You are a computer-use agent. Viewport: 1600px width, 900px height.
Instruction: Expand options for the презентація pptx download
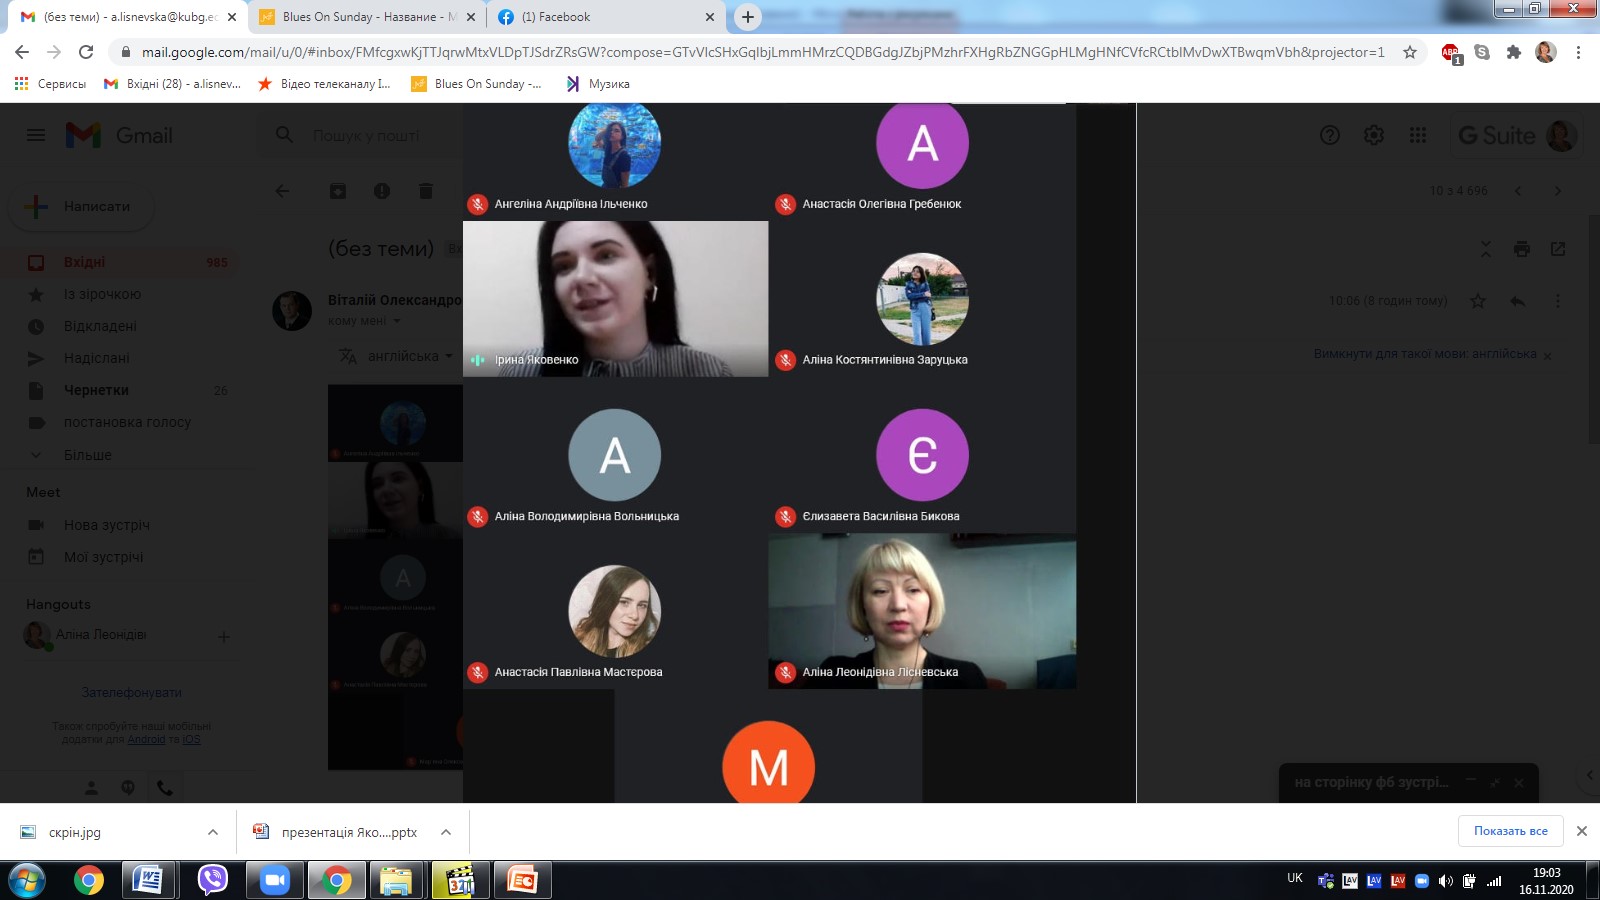446,832
